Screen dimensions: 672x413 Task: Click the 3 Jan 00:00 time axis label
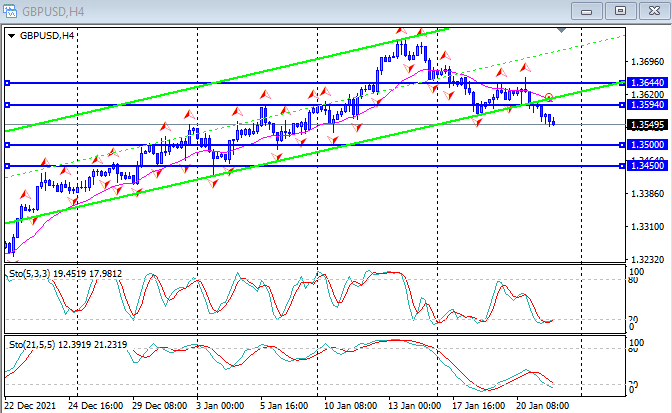[220, 405]
